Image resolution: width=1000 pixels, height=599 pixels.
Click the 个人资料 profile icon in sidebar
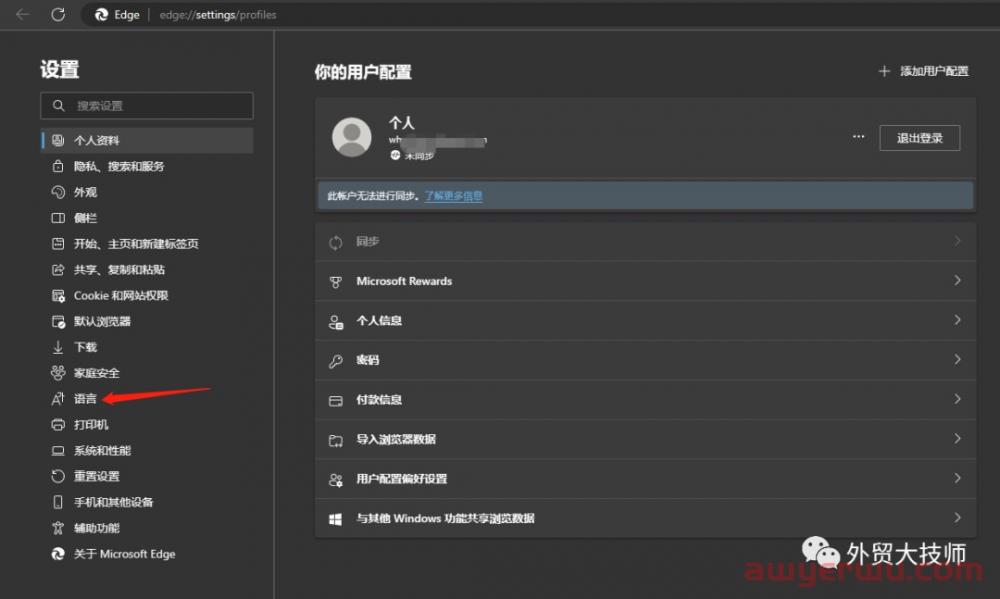[x=58, y=140]
